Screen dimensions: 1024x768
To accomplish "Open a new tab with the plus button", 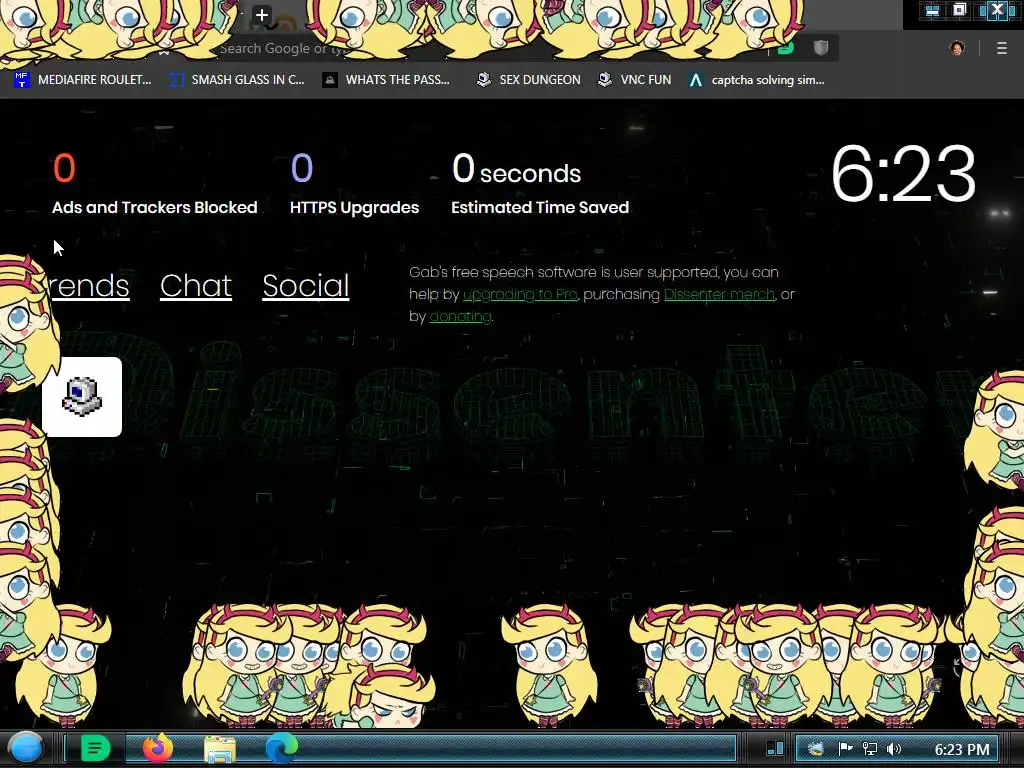I will (x=262, y=15).
